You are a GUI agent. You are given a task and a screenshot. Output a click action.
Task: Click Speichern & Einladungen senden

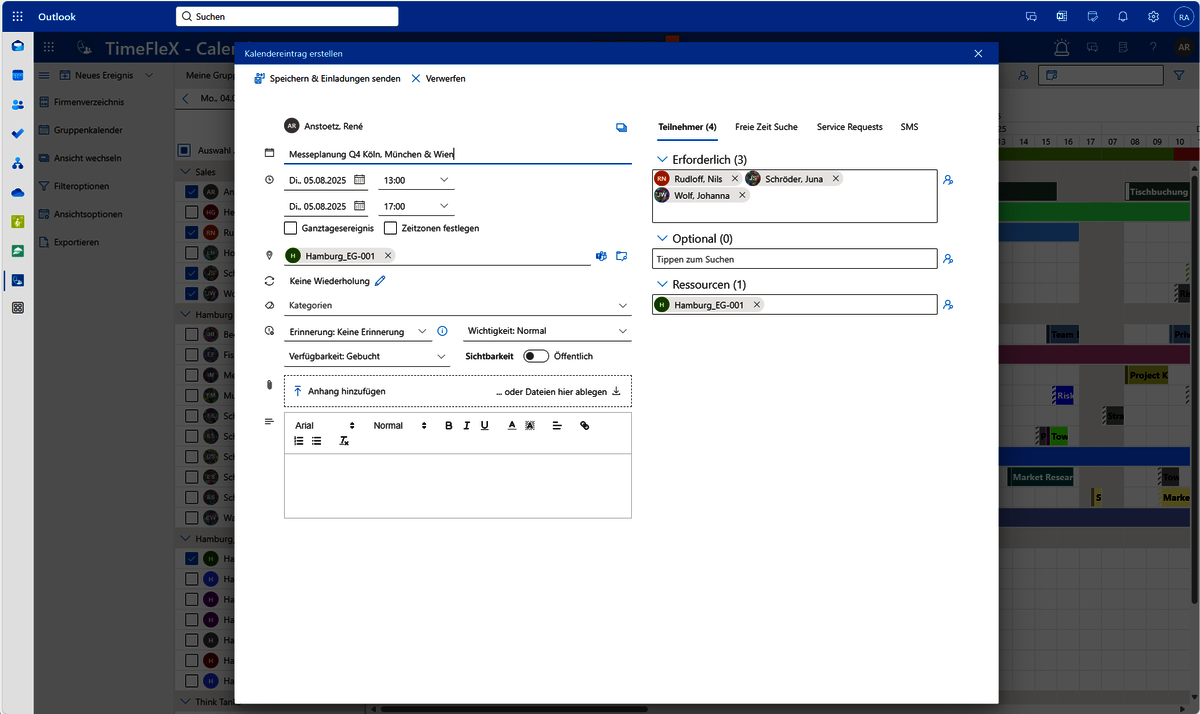pos(327,79)
